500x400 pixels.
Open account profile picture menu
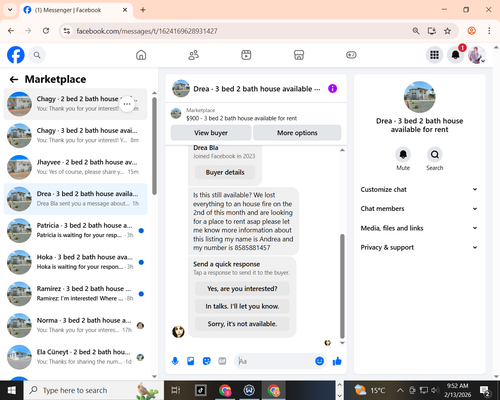477,55
